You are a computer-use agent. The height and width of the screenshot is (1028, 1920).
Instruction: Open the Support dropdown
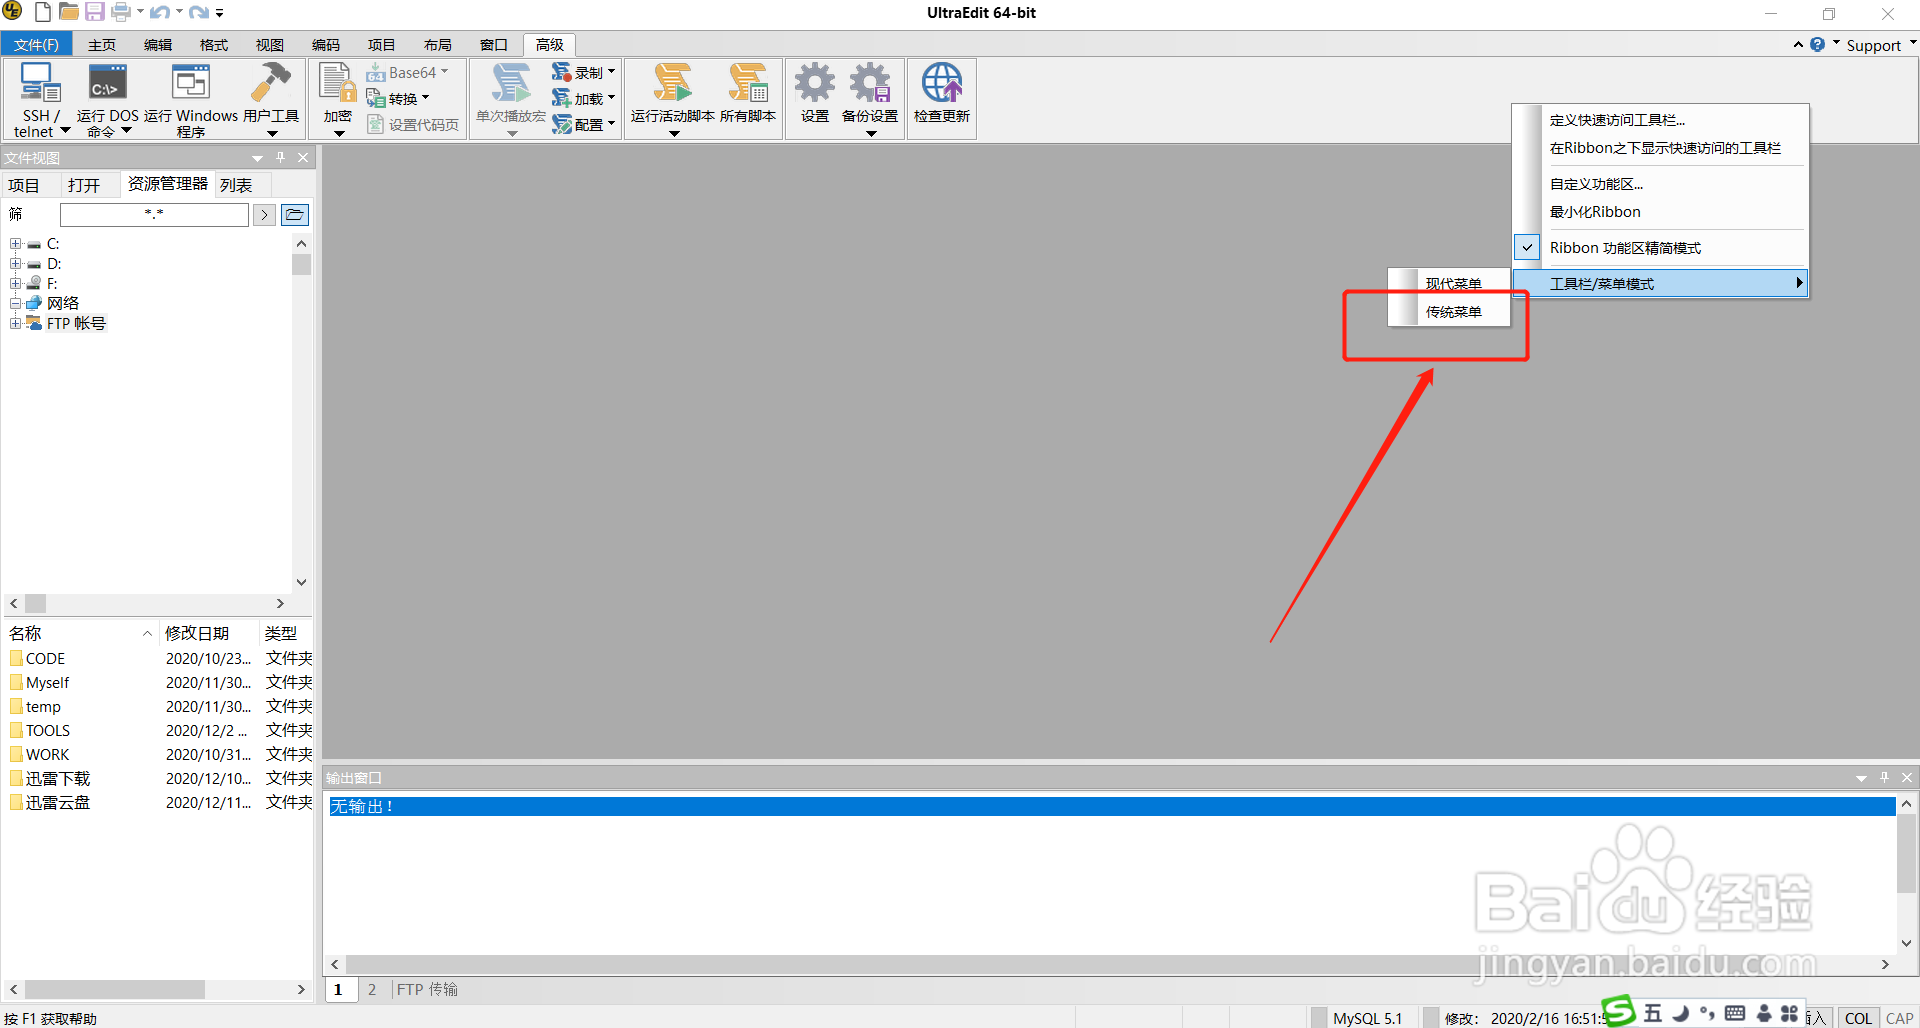[1880, 45]
